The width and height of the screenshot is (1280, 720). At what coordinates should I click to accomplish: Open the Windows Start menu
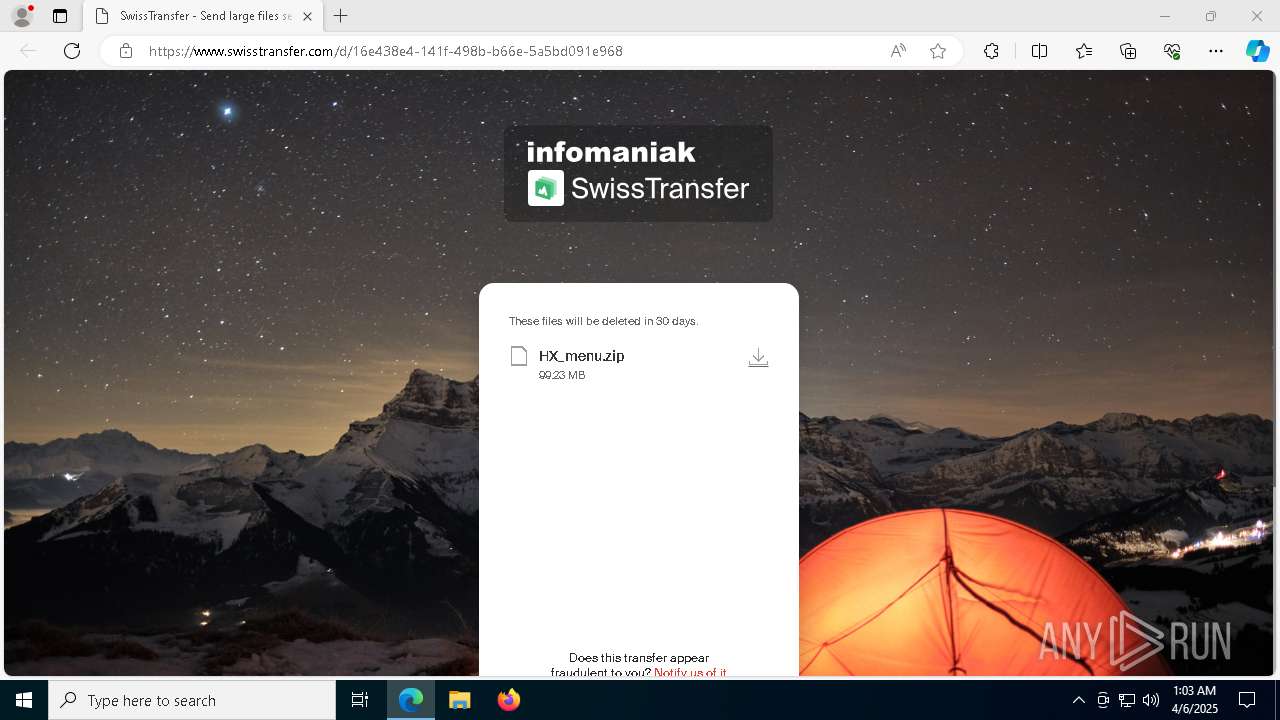click(24, 700)
